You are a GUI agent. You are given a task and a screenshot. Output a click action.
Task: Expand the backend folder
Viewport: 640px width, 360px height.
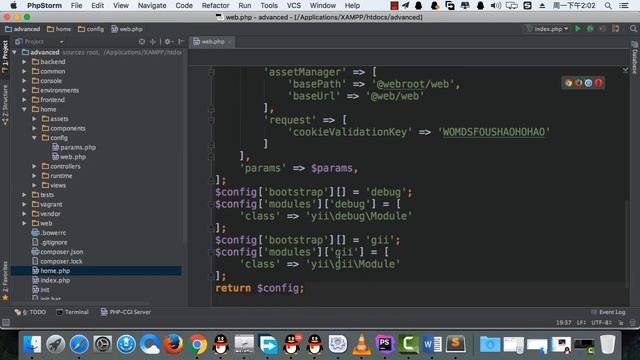click(24, 62)
